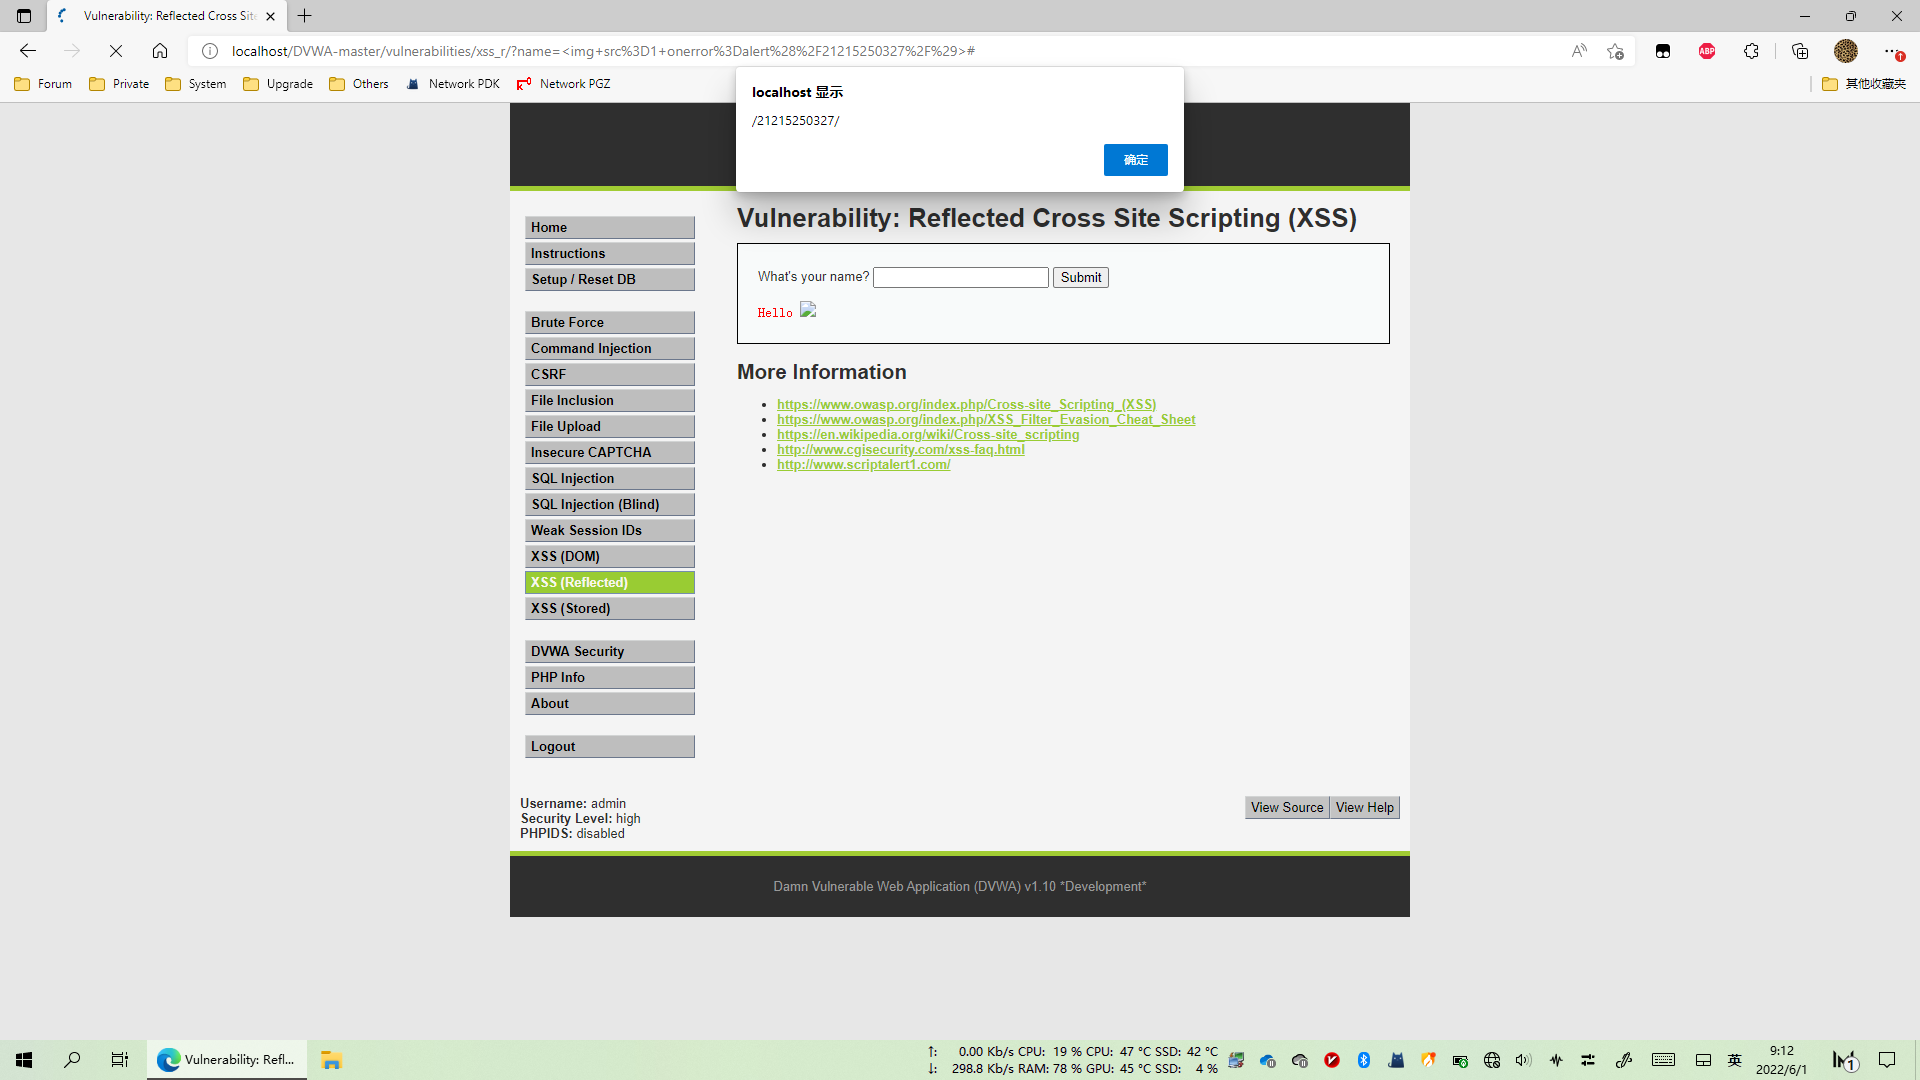Open a new browser tab
The image size is (1920, 1080).
(x=305, y=16)
